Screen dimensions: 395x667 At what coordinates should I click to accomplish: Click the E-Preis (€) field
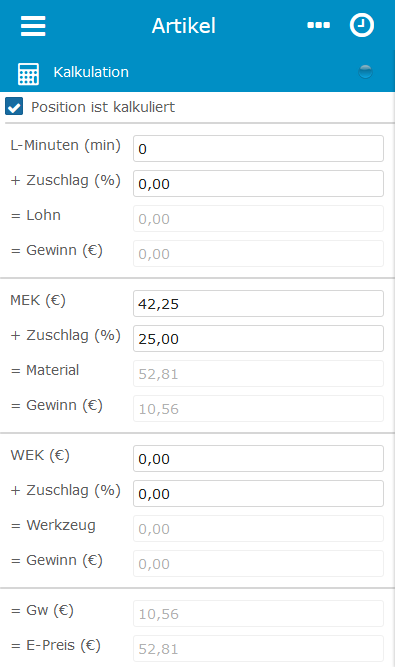point(259,648)
